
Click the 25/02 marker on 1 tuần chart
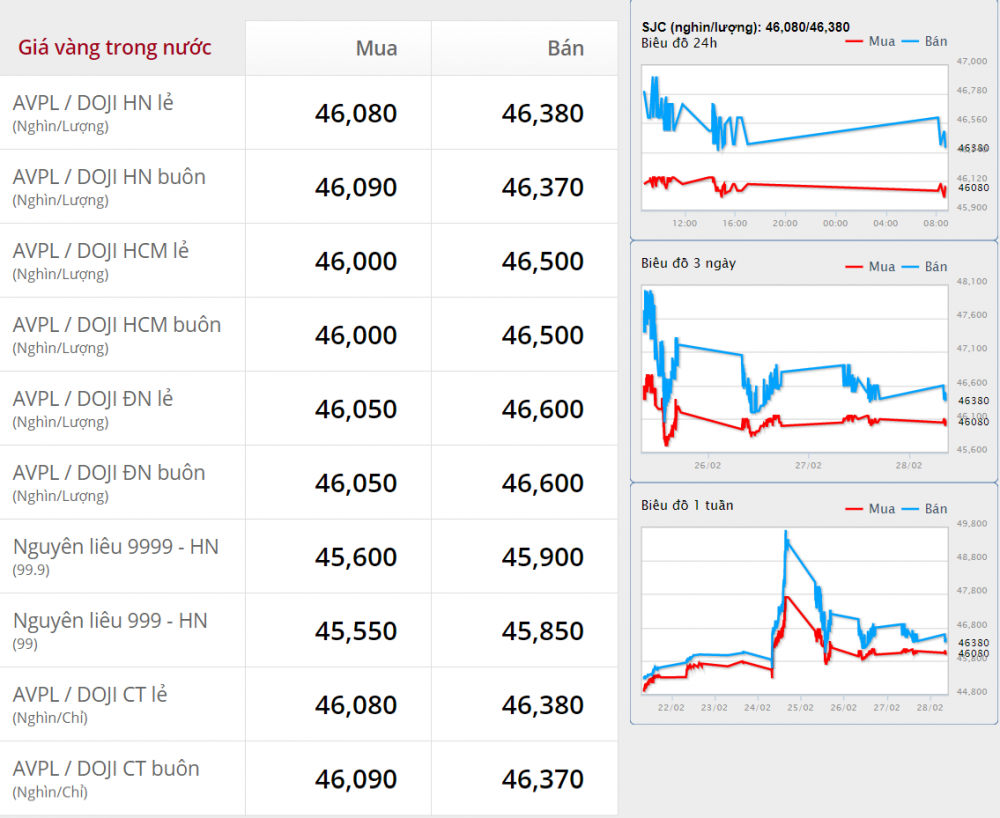[x=800, y=708]
